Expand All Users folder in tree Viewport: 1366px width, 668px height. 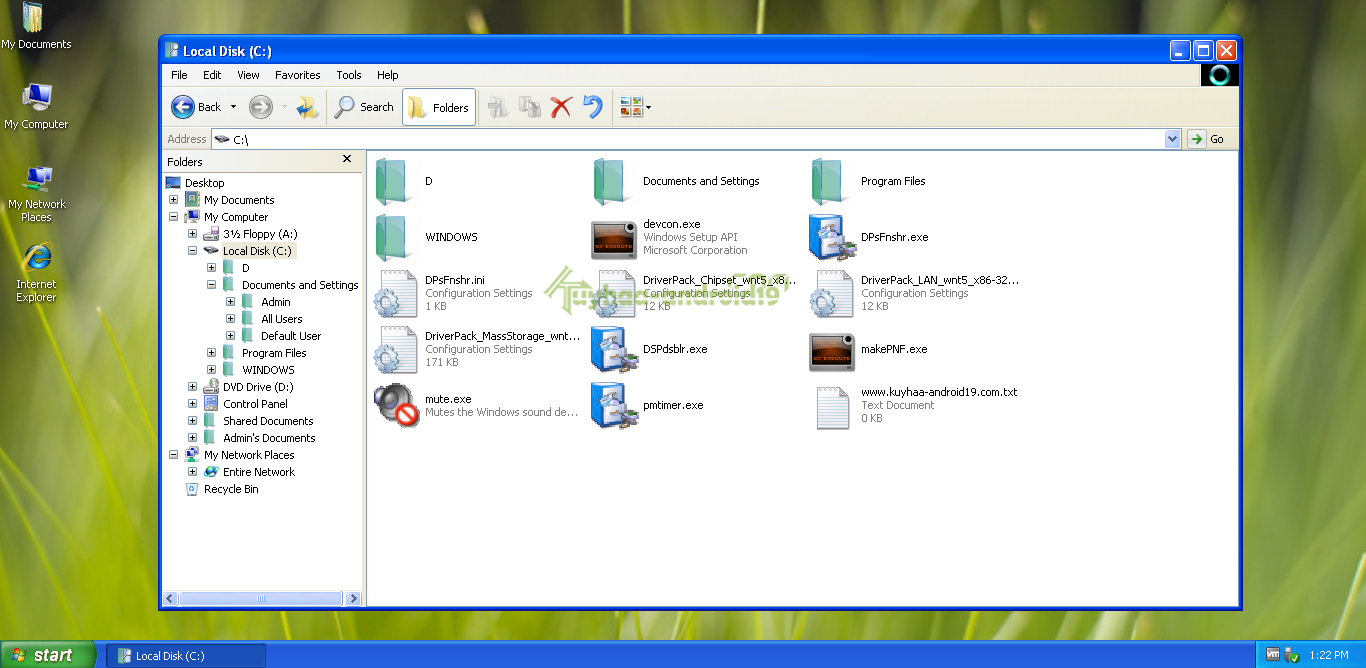point(231,319)
